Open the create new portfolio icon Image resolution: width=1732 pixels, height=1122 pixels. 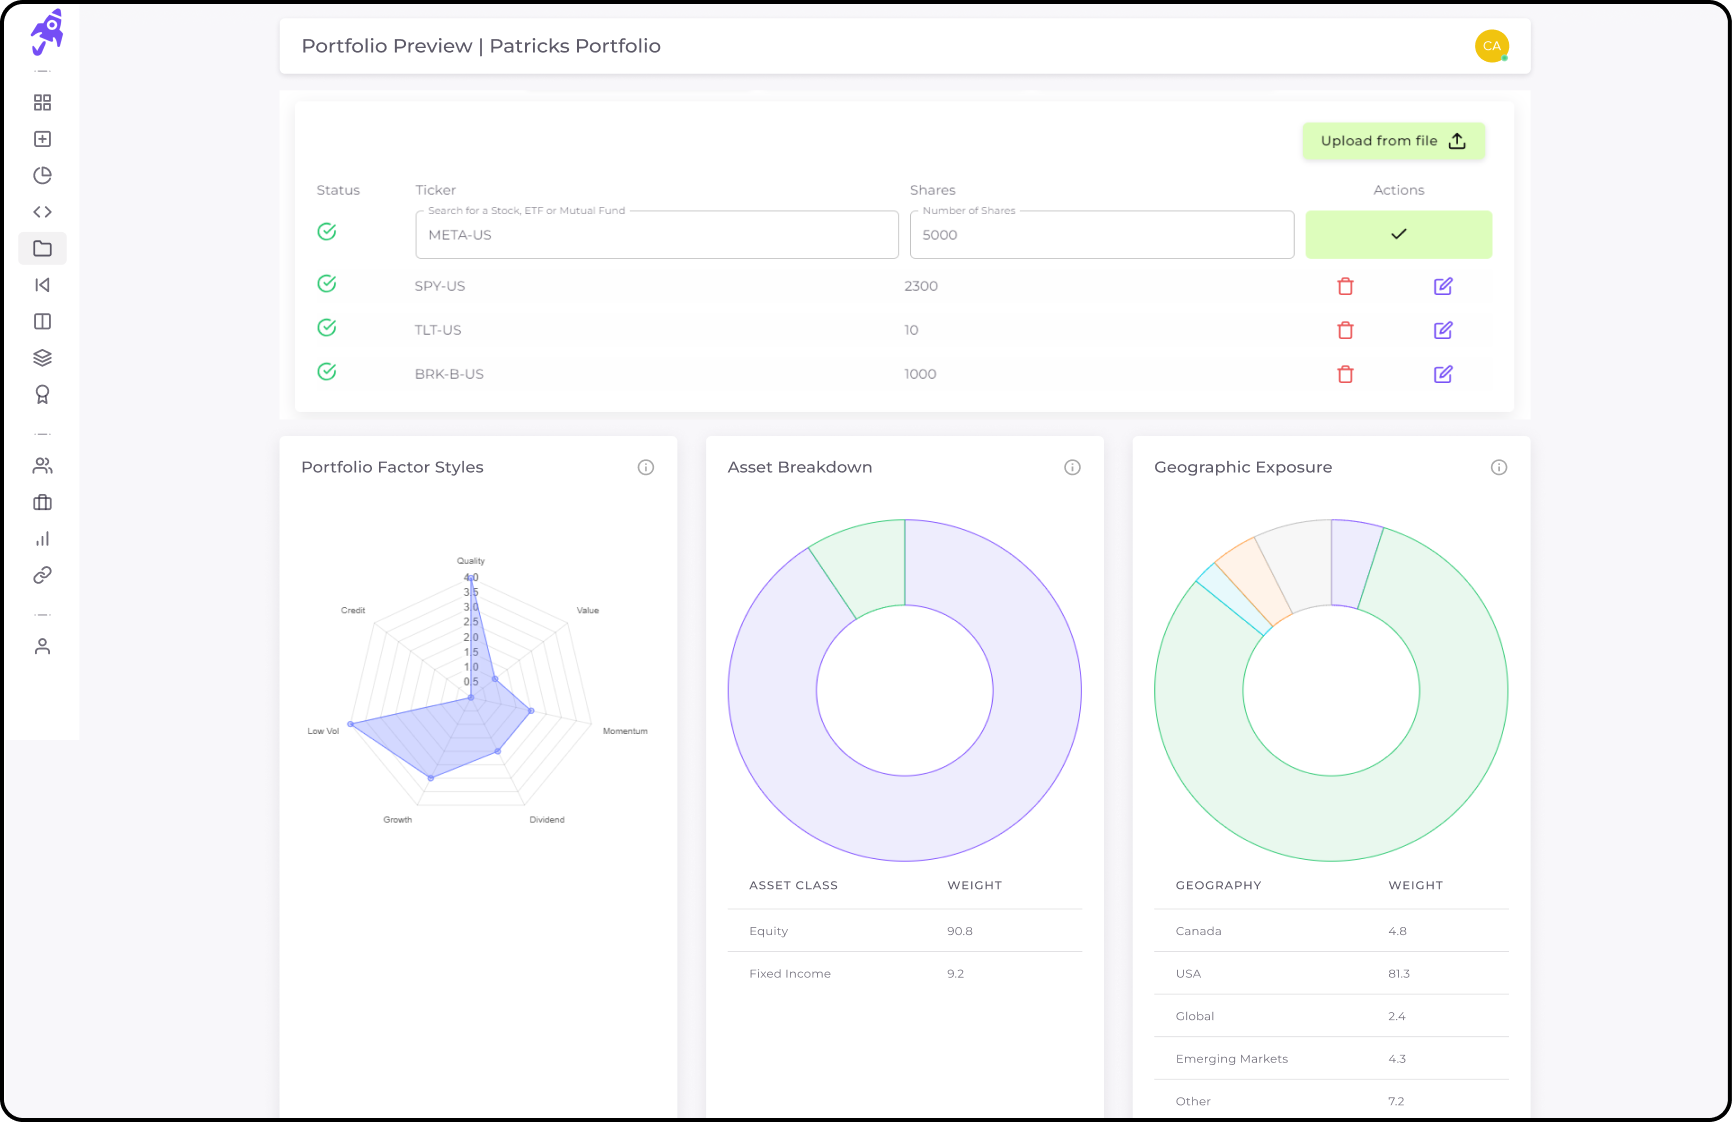click(42, 138)
